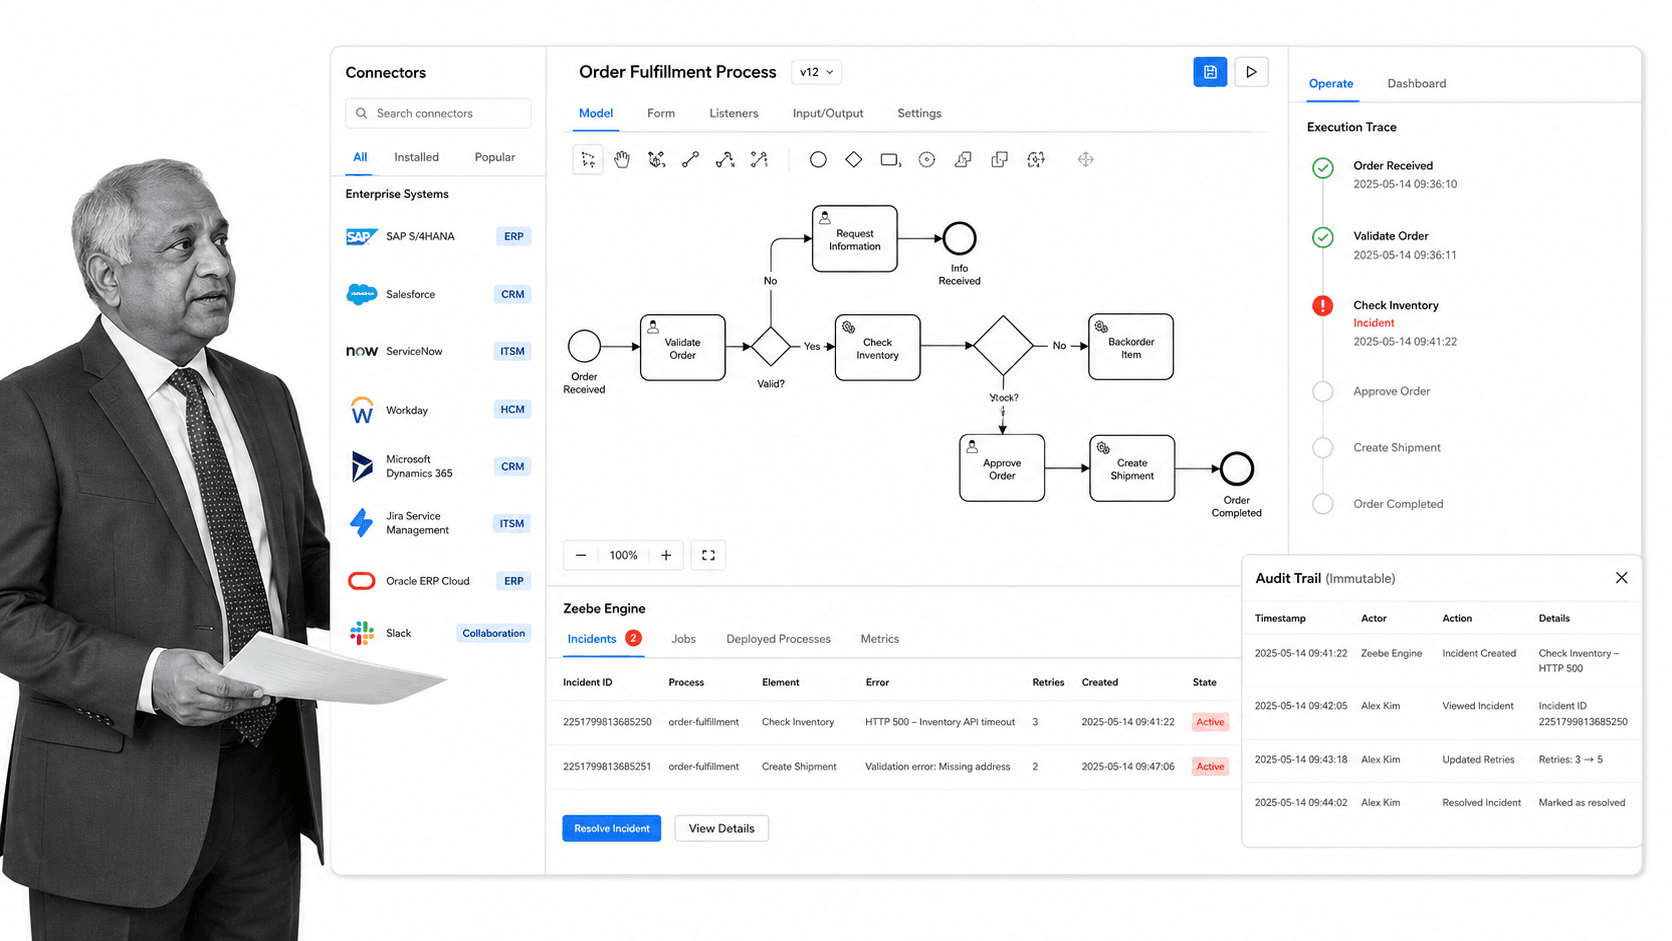Click the Info Received end event circle
1672x941 pixels.
959,238
